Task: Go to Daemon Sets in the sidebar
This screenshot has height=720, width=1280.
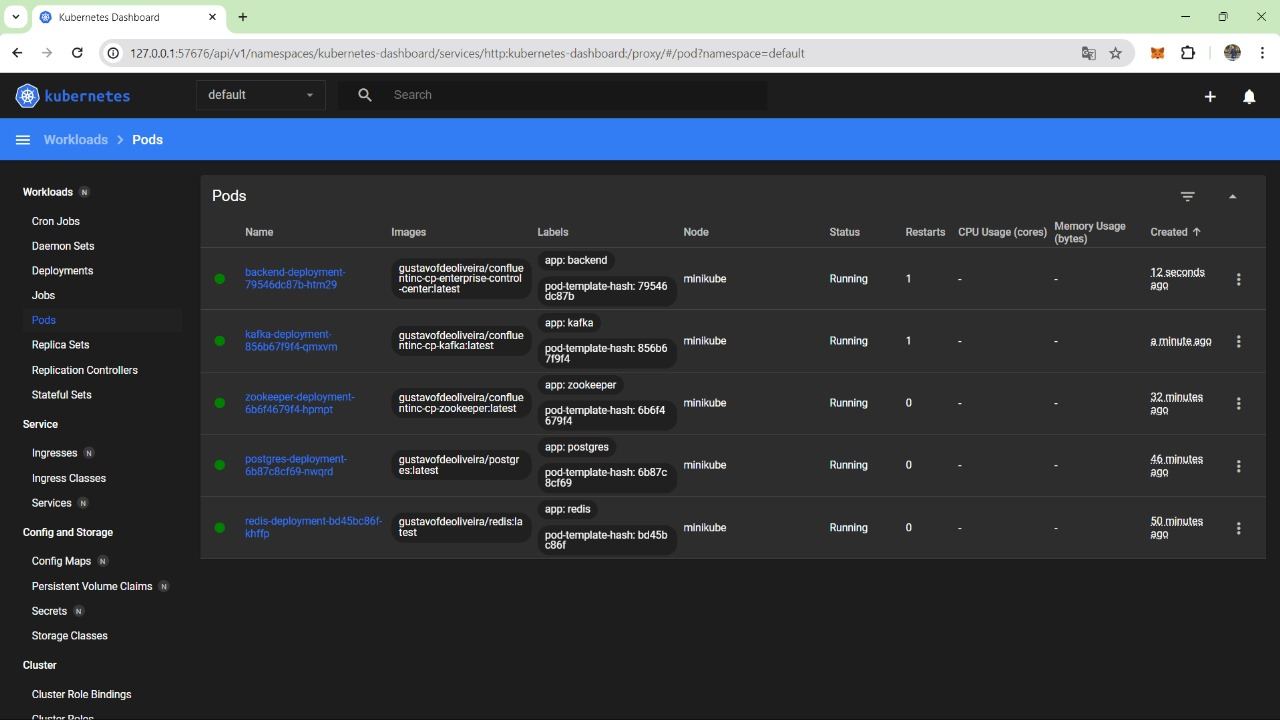Action: (63, 246)
